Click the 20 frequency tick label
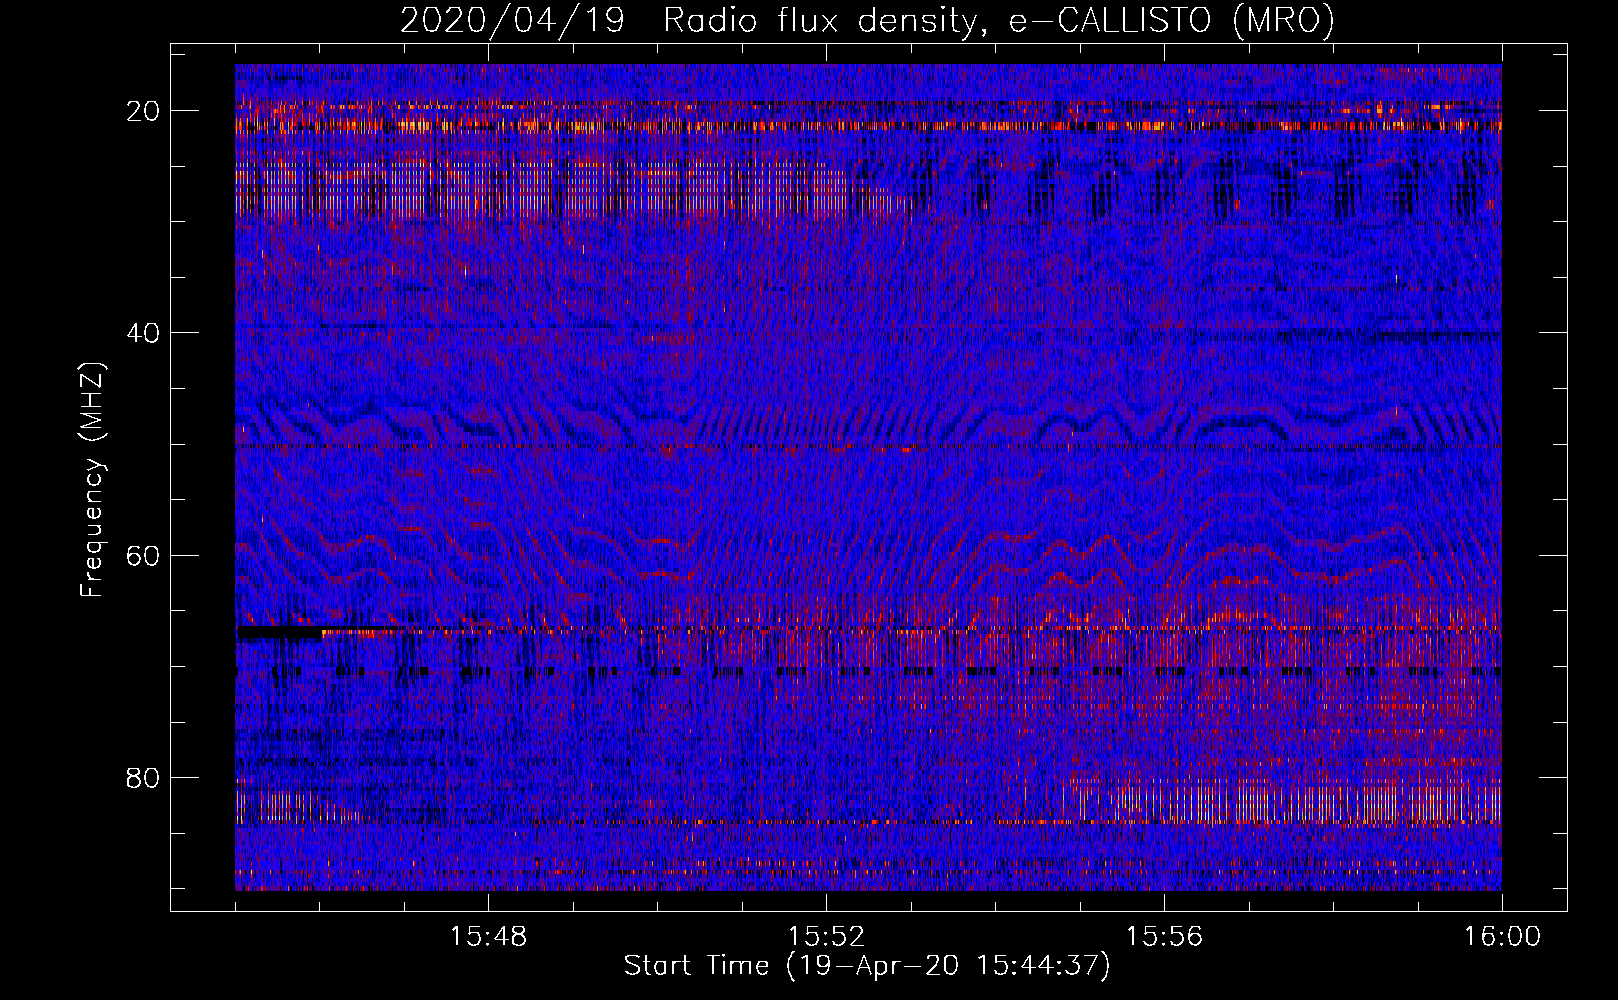1618x1000 pixels. point(143,111)
